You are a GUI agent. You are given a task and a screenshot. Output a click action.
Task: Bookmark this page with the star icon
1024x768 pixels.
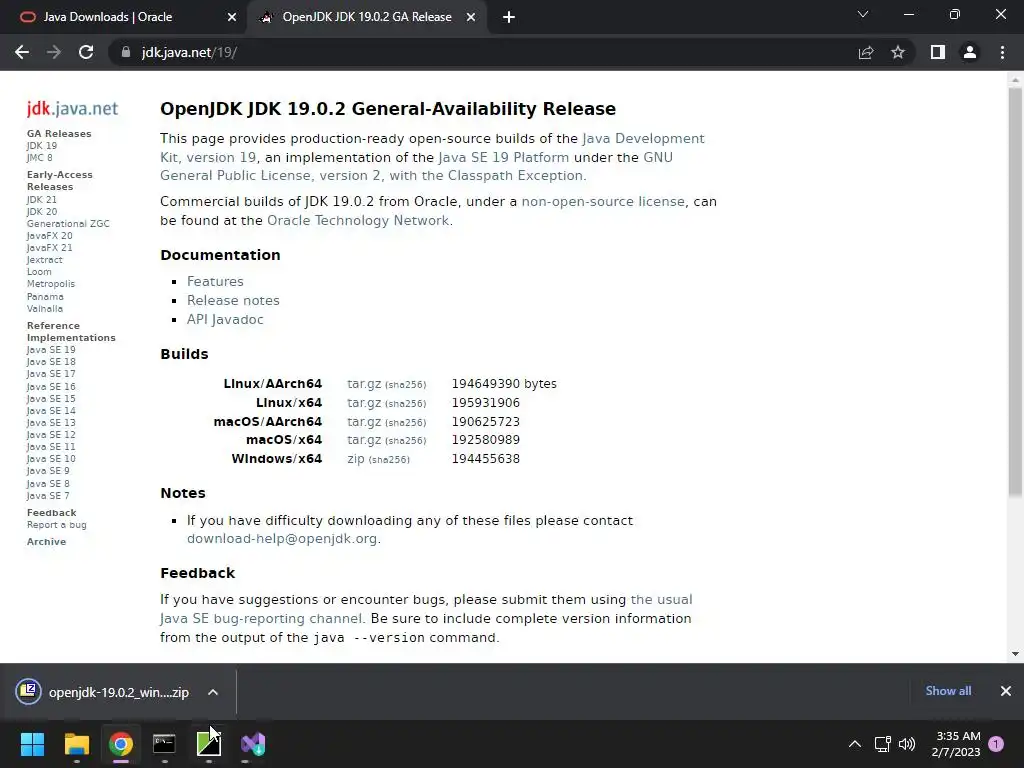[898, 52]
